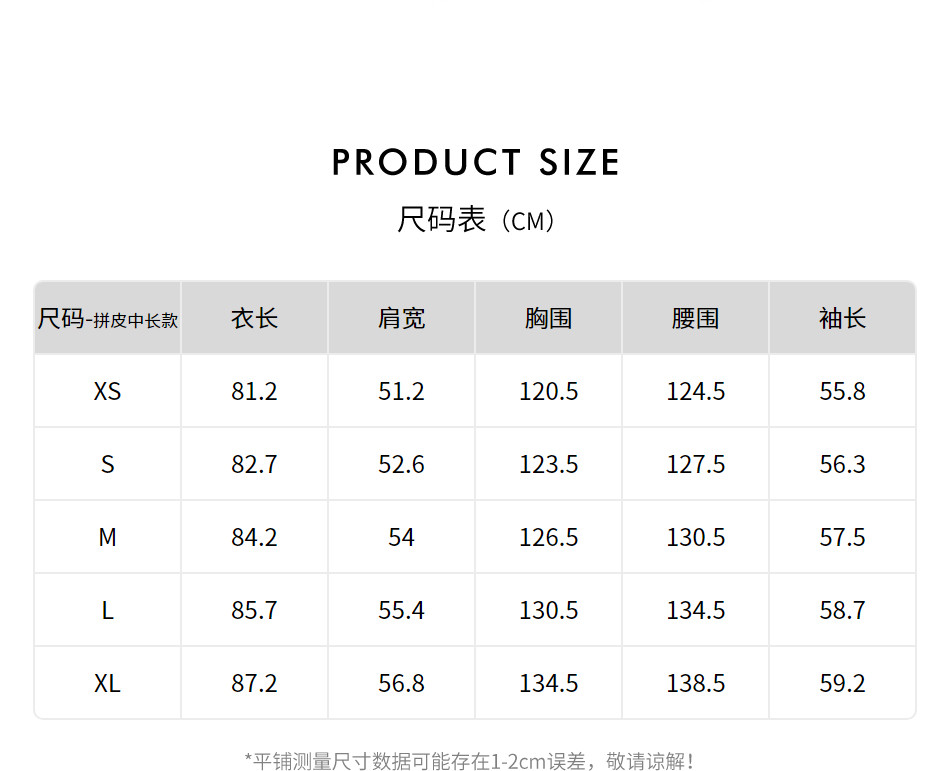Click the PRODUCT SIZE heading
Screen dimensions: 950x771
coord(475,162)
